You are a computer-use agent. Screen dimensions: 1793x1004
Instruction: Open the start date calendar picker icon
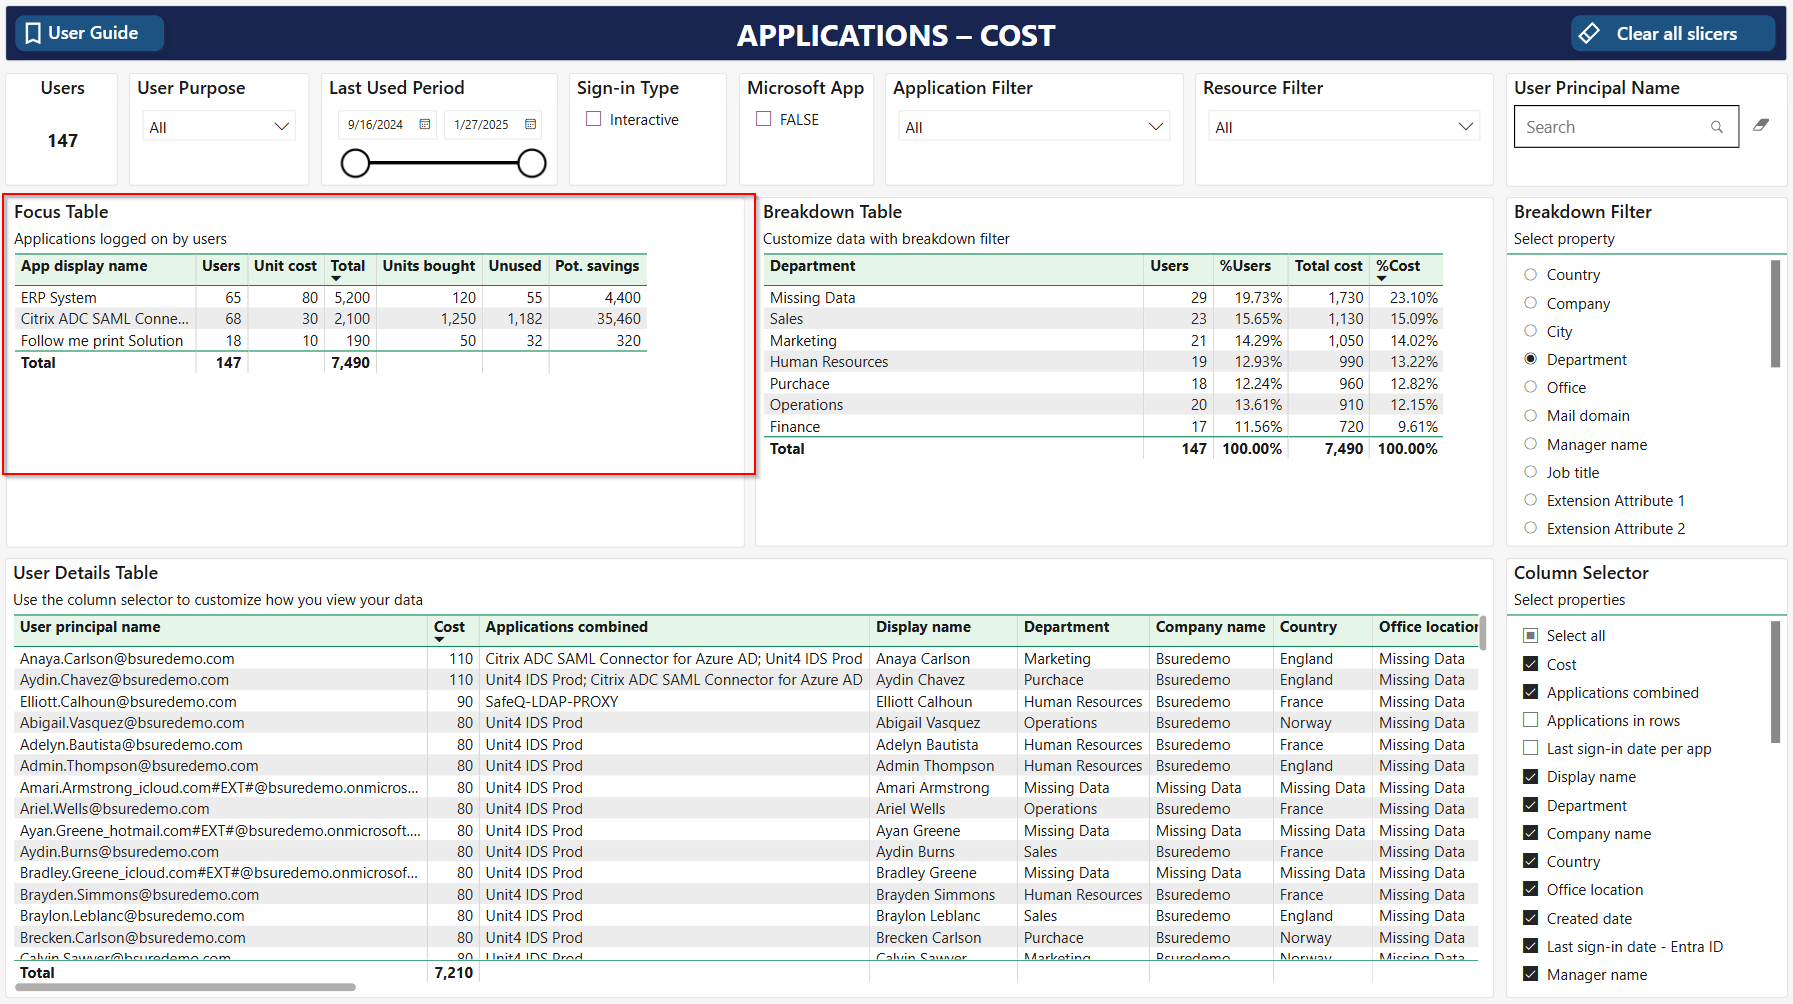click(425, 124)
